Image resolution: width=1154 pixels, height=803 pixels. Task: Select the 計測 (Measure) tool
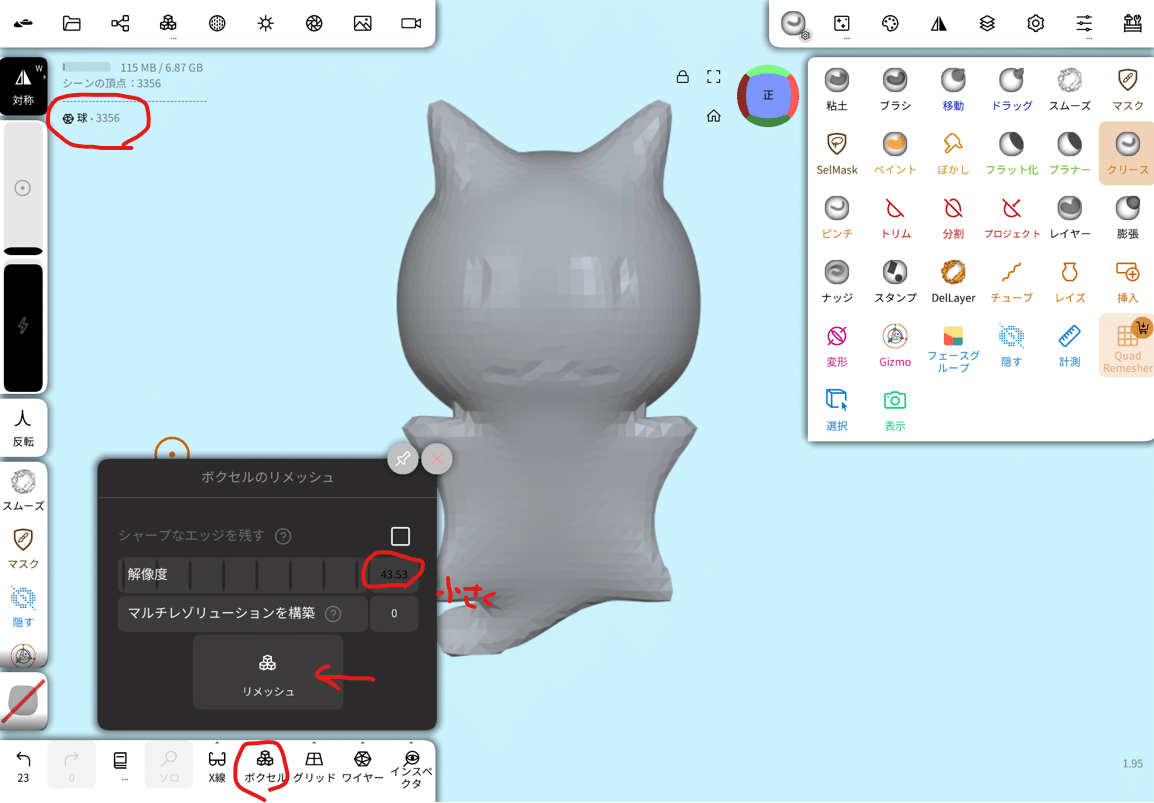(1069, 346)
